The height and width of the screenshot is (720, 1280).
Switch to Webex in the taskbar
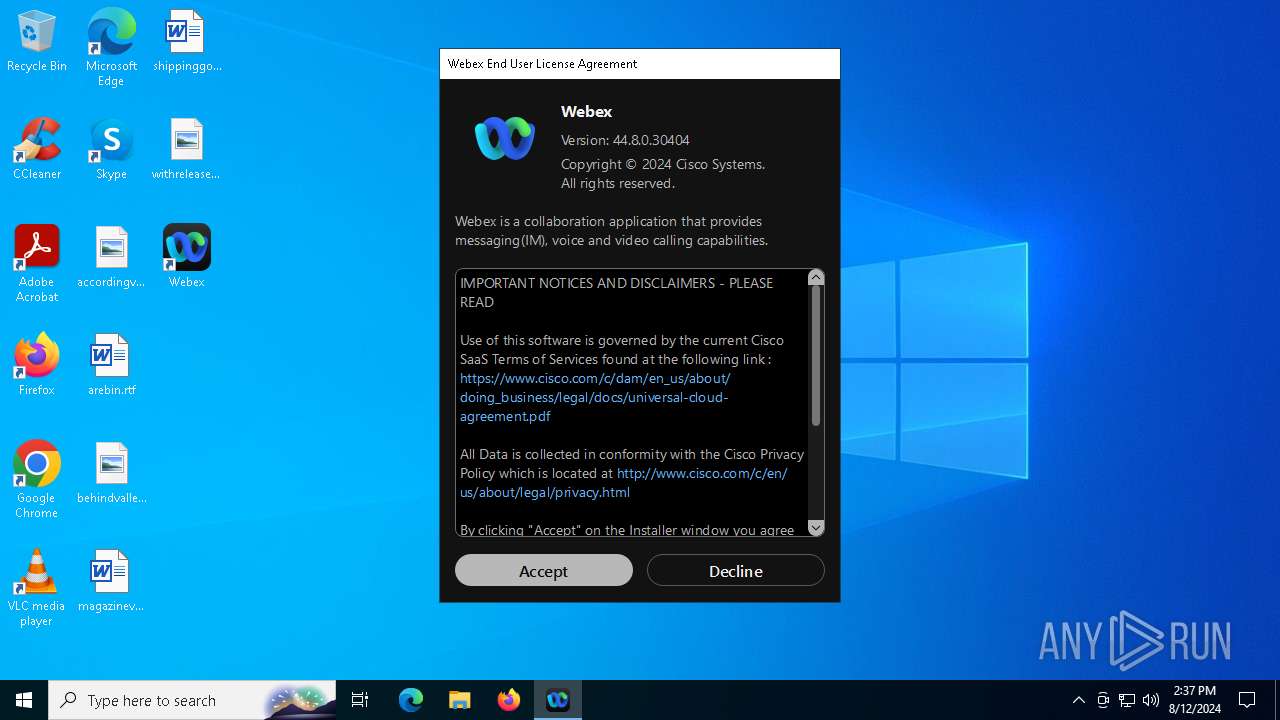pyautogui.click(x=557, y=700)
